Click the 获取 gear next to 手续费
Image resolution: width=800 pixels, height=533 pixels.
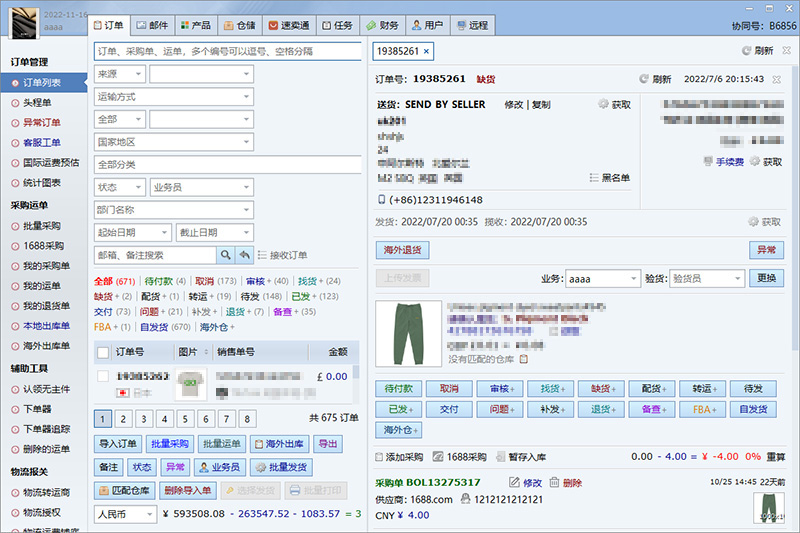coord(755,162)
